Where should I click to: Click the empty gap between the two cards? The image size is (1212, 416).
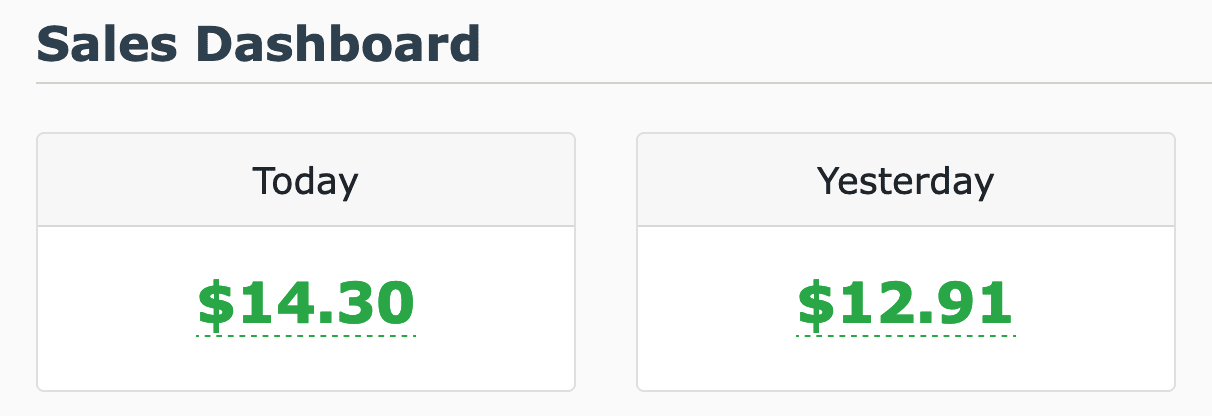(606, 262)
